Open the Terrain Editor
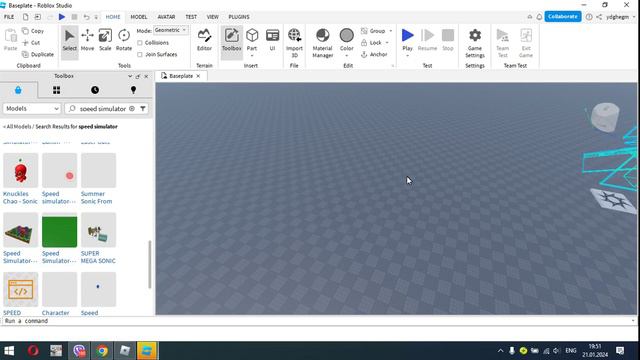 click(x=204, y=41)
